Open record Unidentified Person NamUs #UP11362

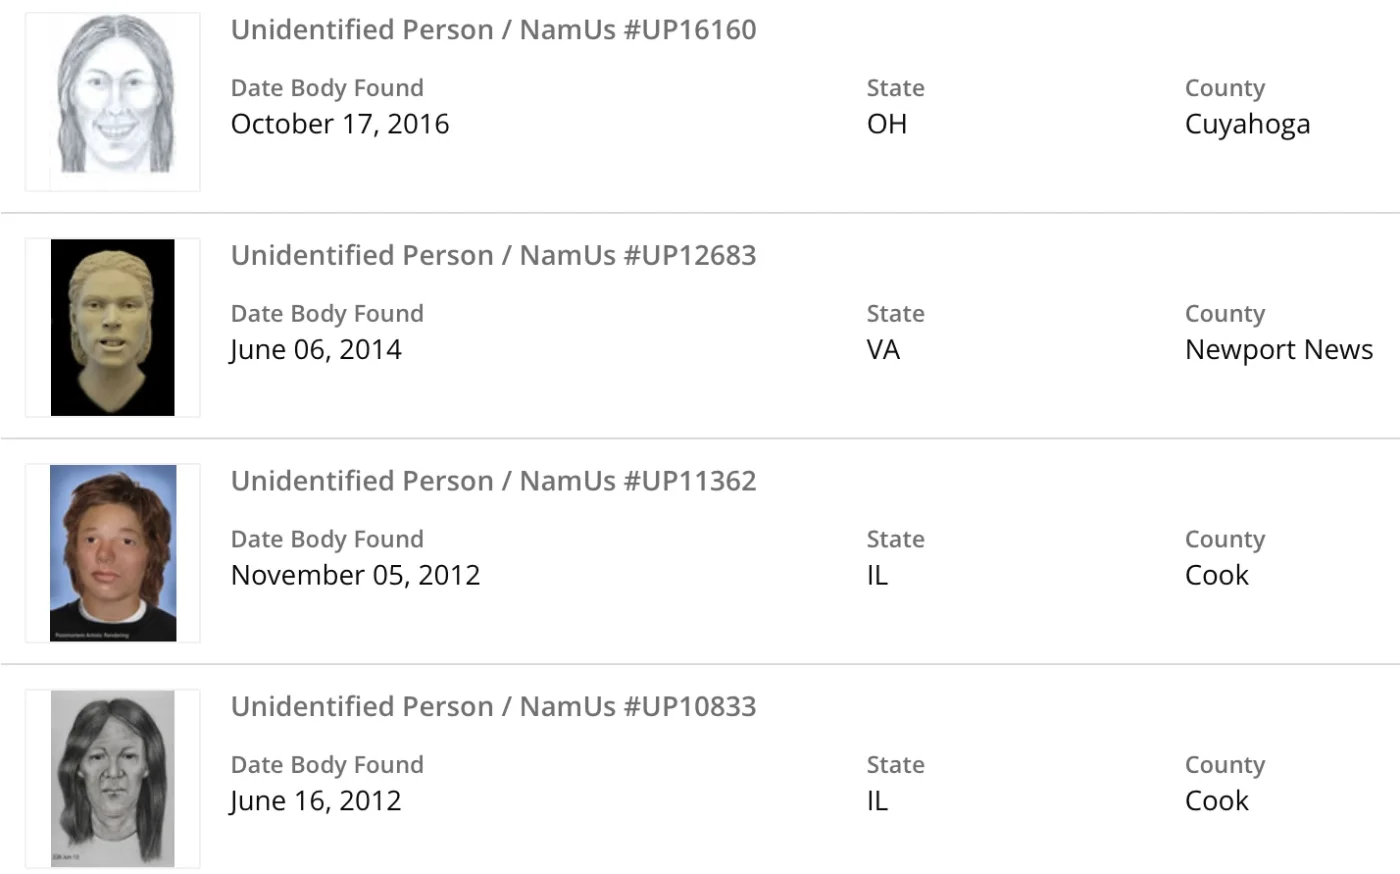point(493,481)
